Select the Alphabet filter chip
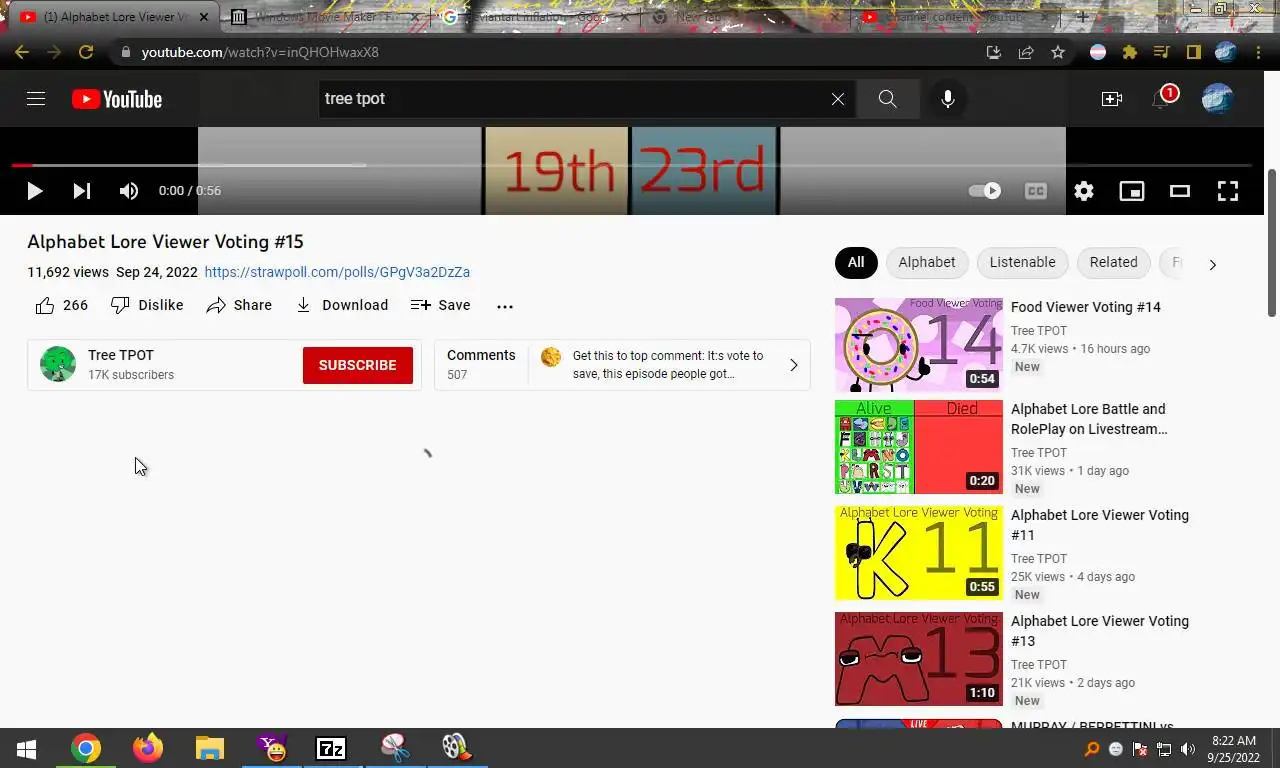This screenshot has width=1280, height=768. tap(927, 262)
